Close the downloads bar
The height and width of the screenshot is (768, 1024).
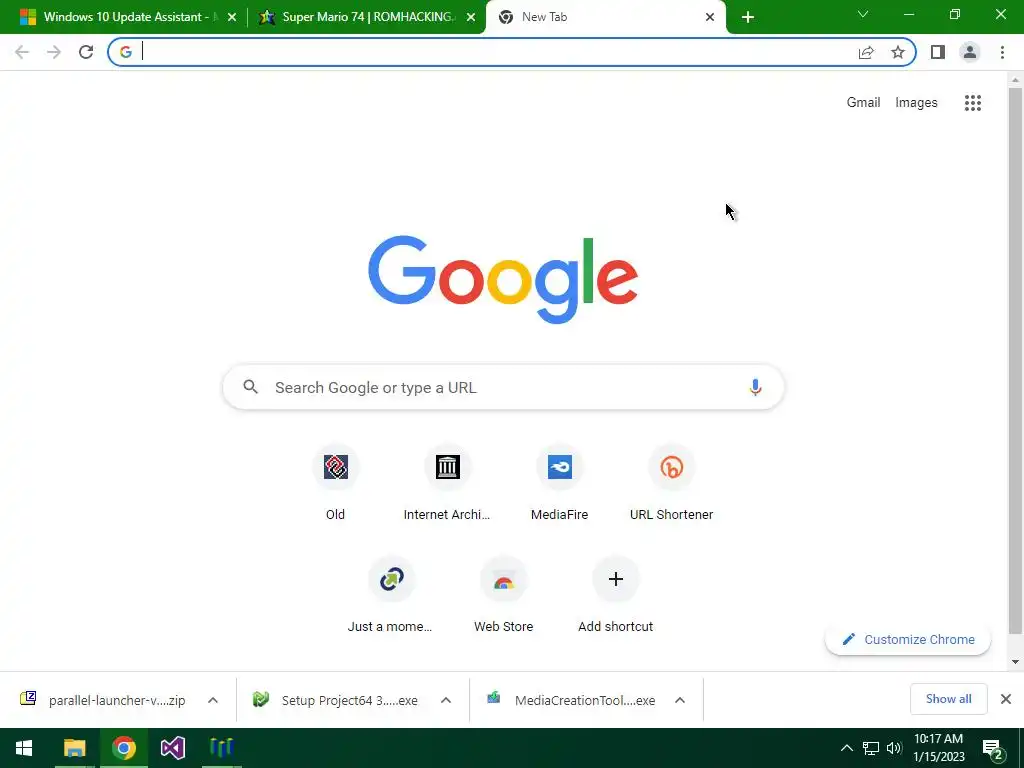tap(1006, 699)
